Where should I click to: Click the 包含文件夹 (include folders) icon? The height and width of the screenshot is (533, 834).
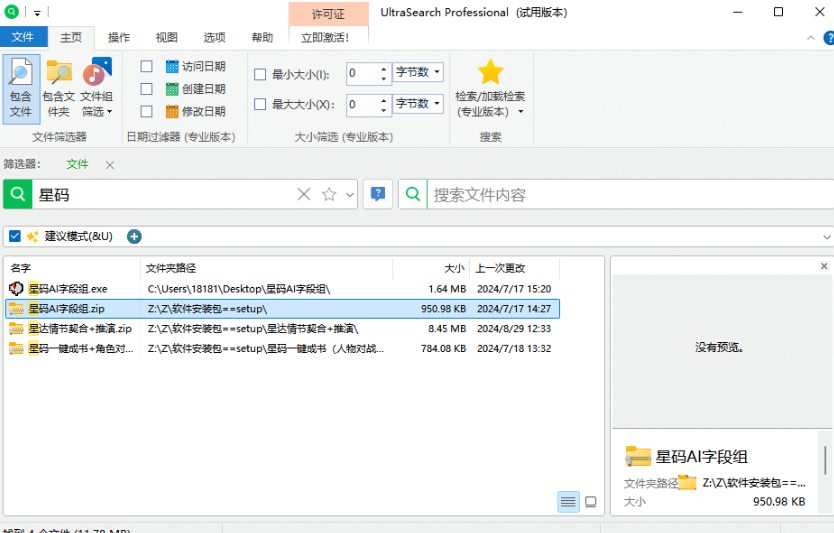click(x=59, y=89)
